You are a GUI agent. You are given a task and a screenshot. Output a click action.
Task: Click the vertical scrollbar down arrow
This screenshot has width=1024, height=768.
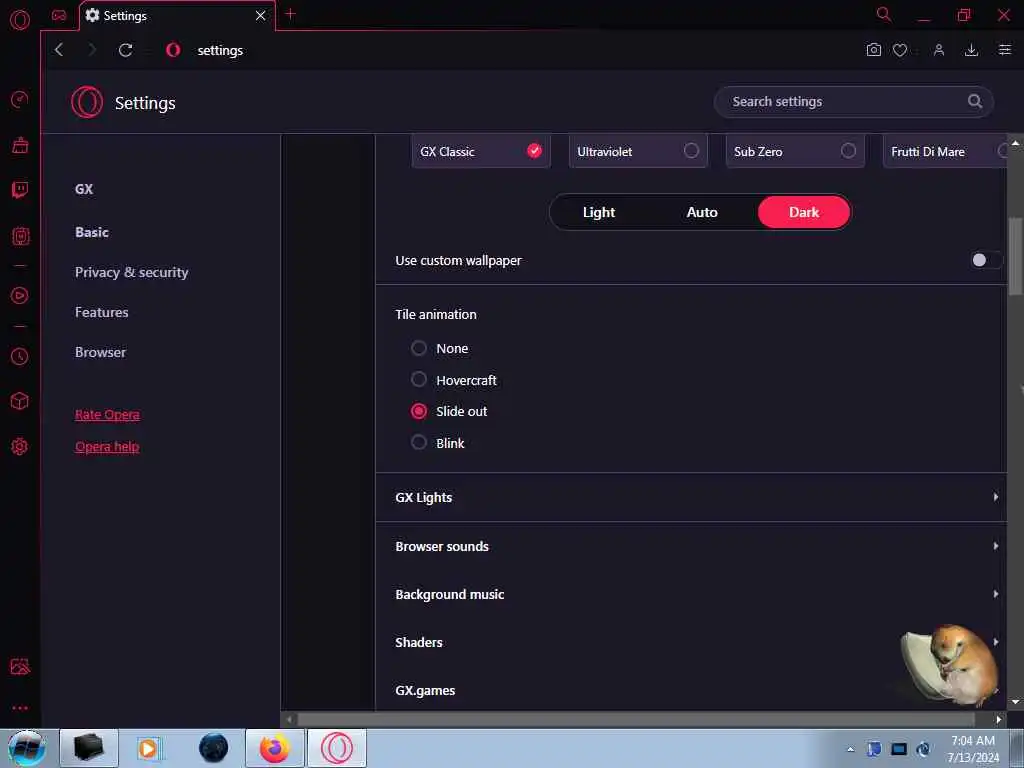(1016, 702)
